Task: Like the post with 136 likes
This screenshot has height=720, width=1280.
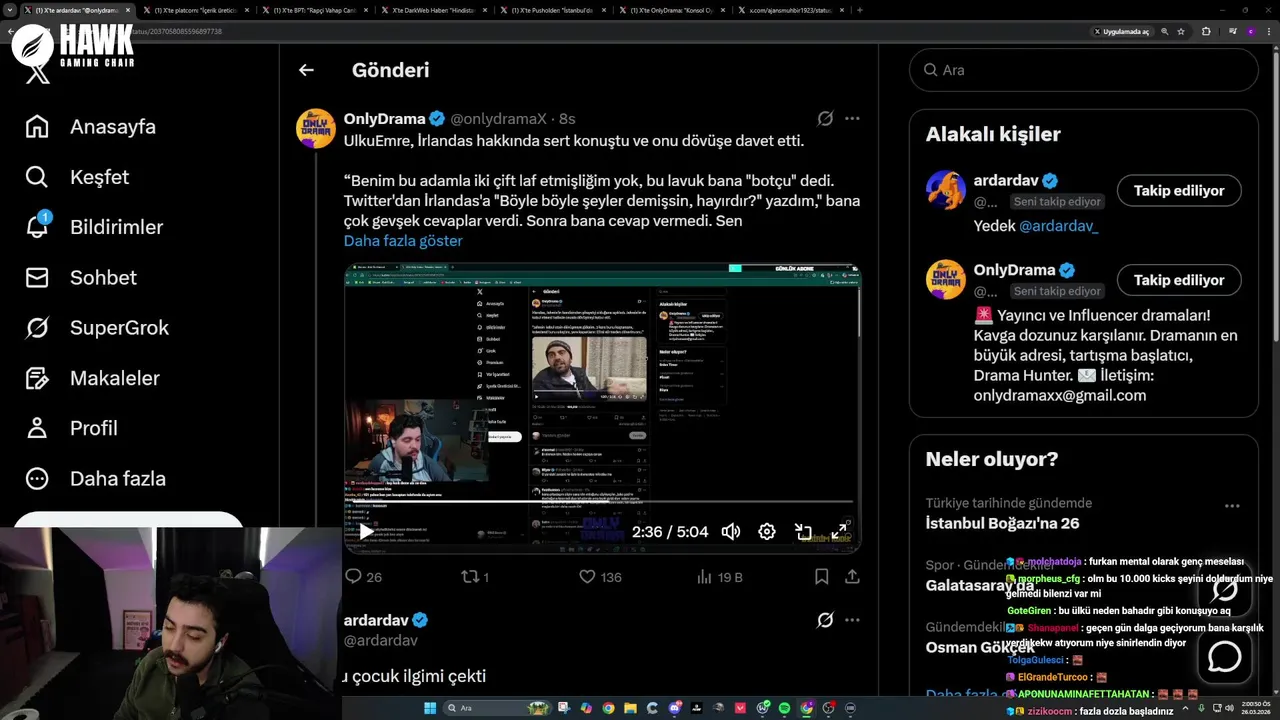Action: 600,577
